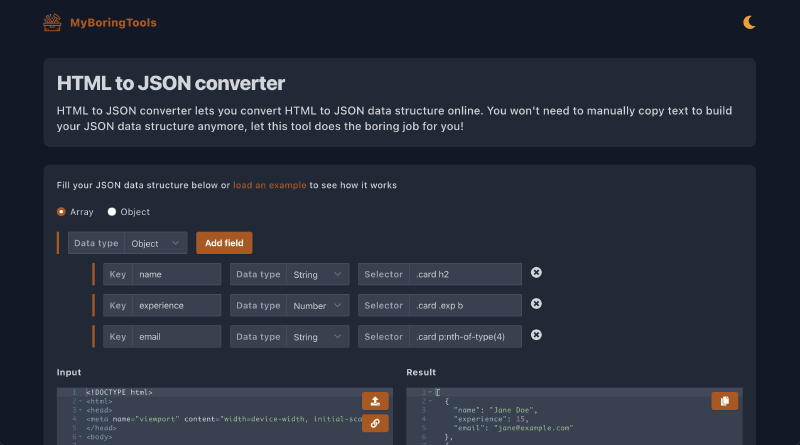
Task: Click the DOCTYPE html line in Input editor
Action: (119, 392)
